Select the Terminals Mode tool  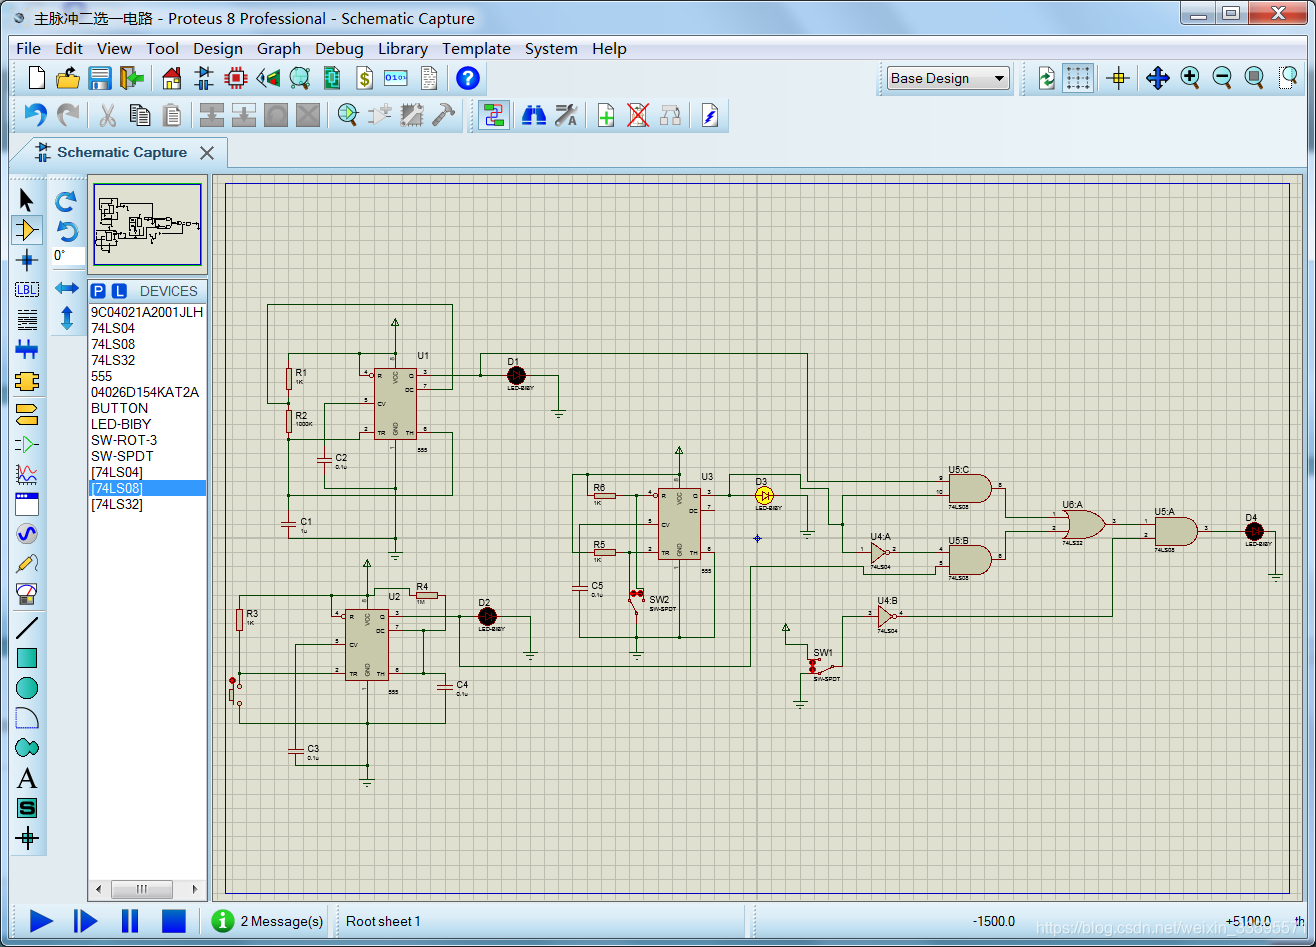[x=27, y=412]
